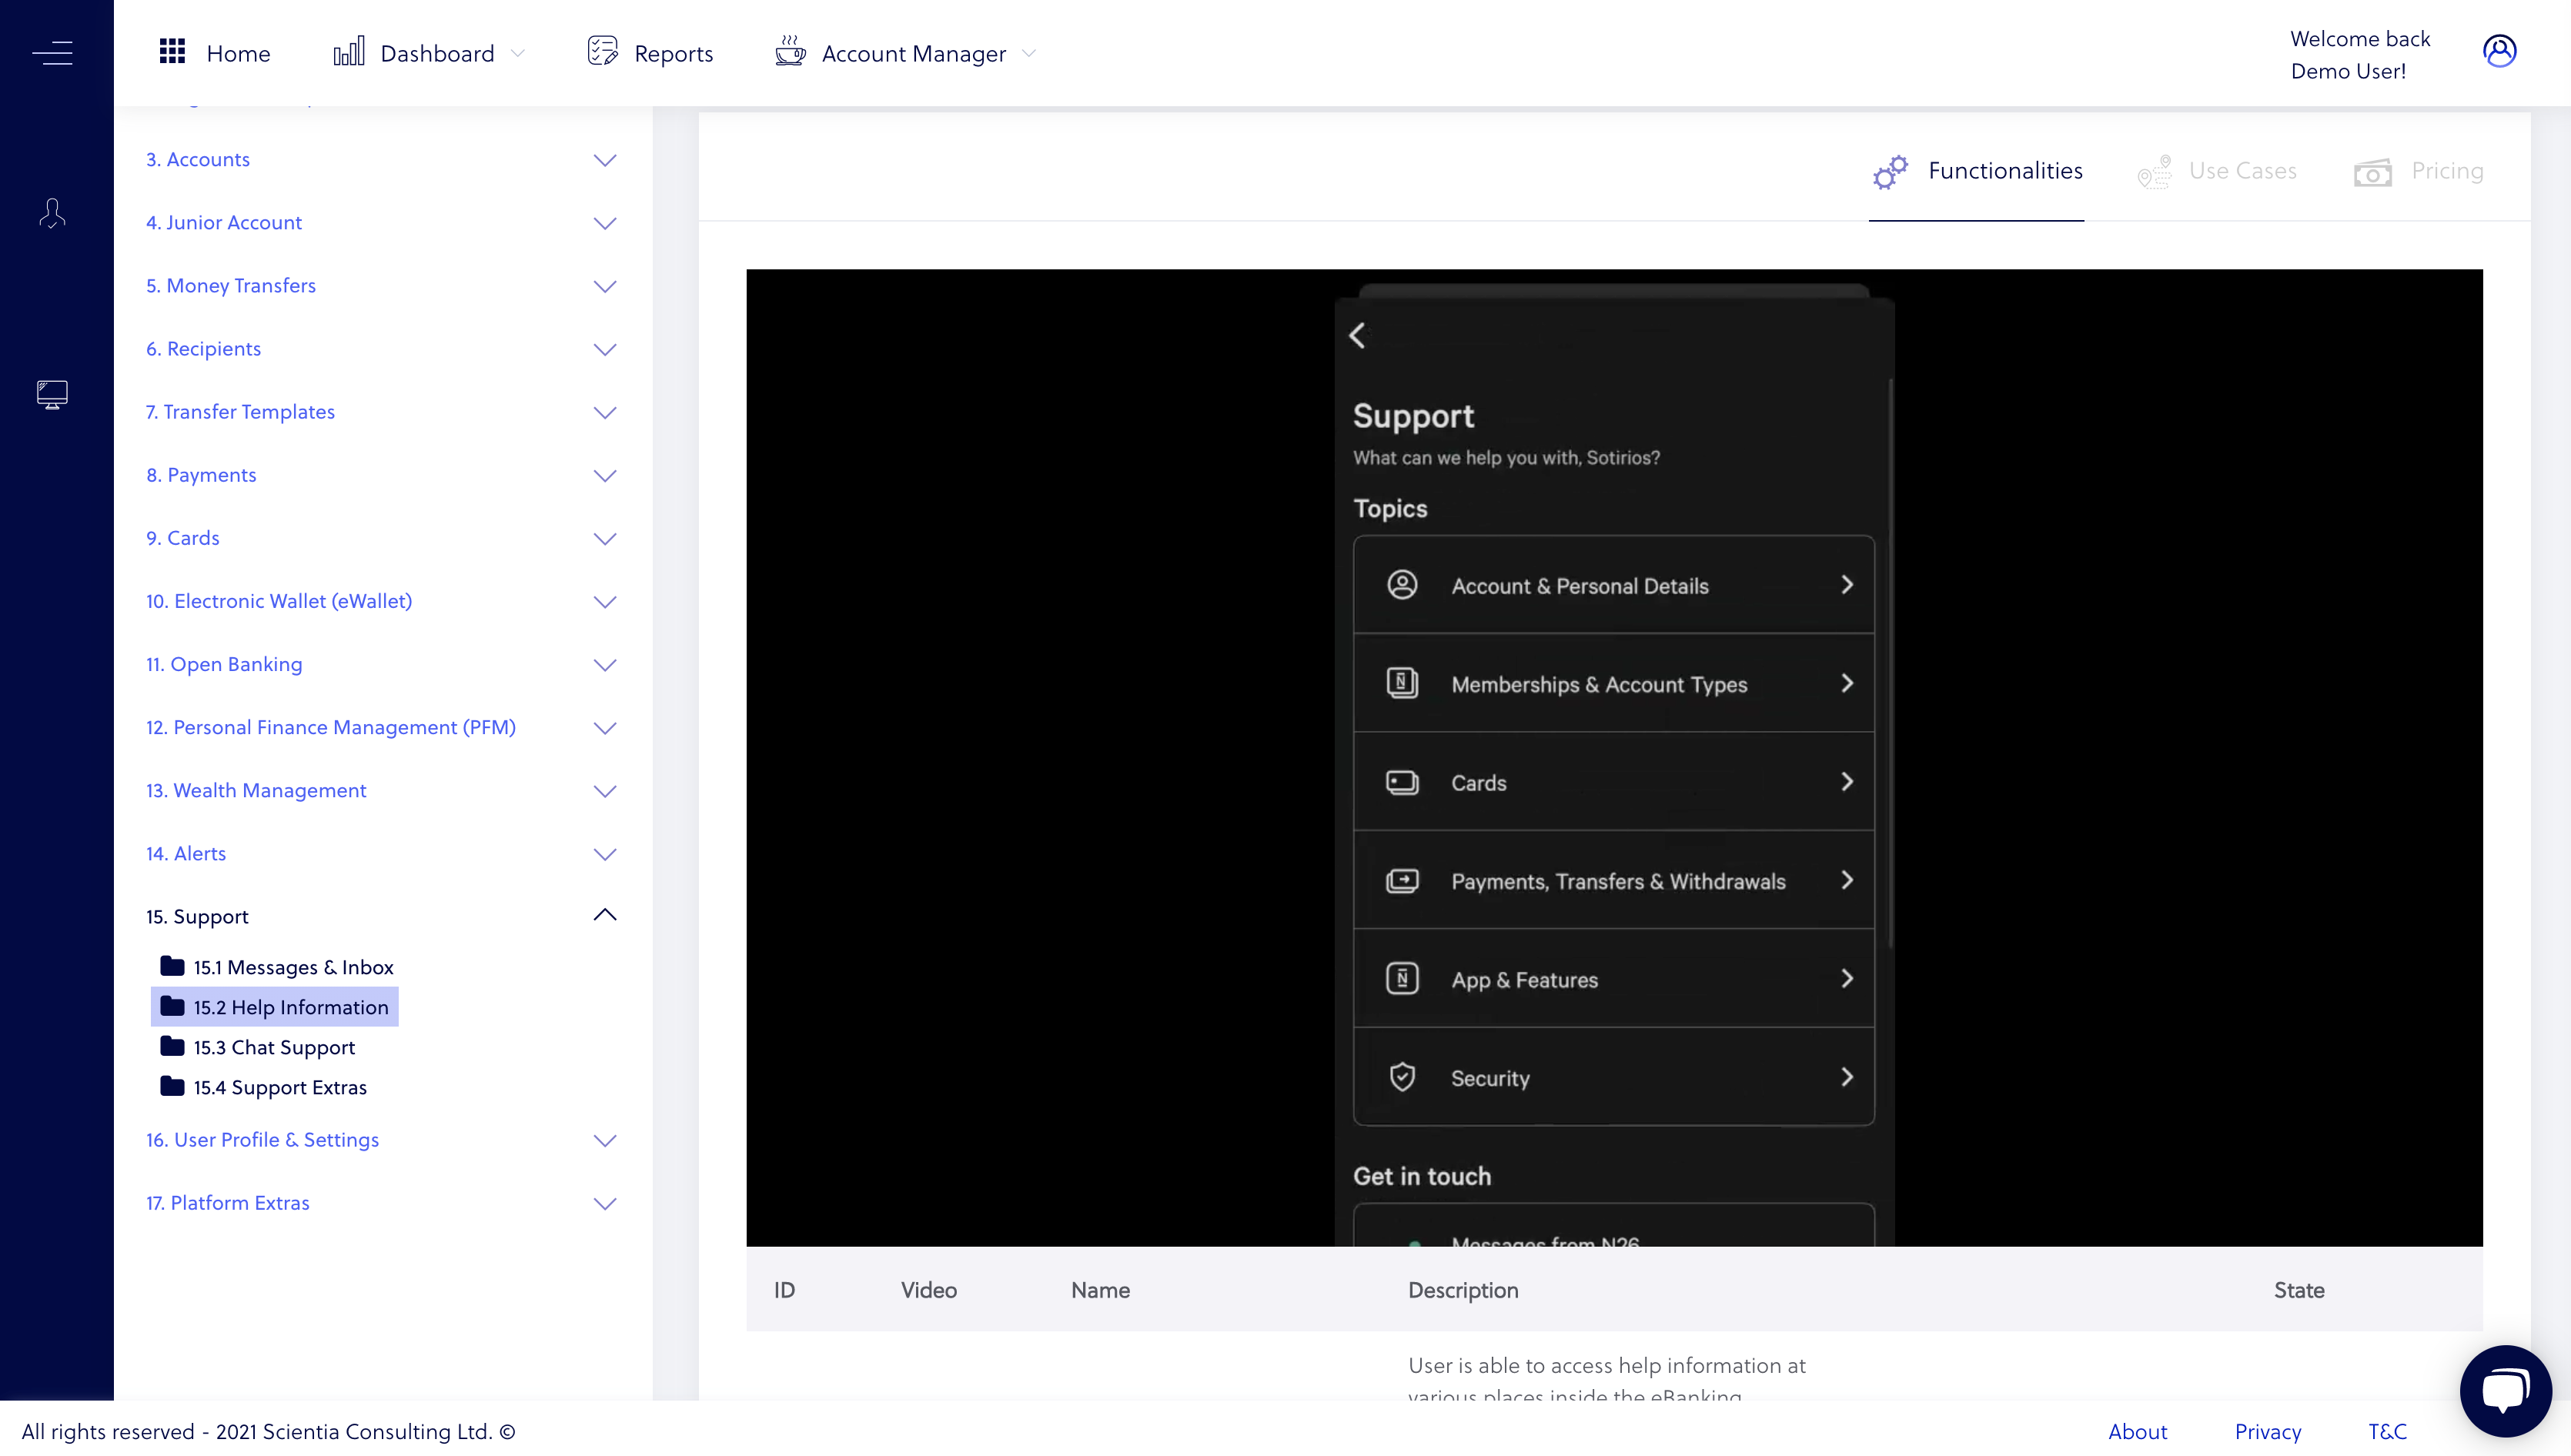This screenshot has width=2571, height=1456.
Task: Click folder icon beside 15.4 Support Extras
Action: 172,1086
